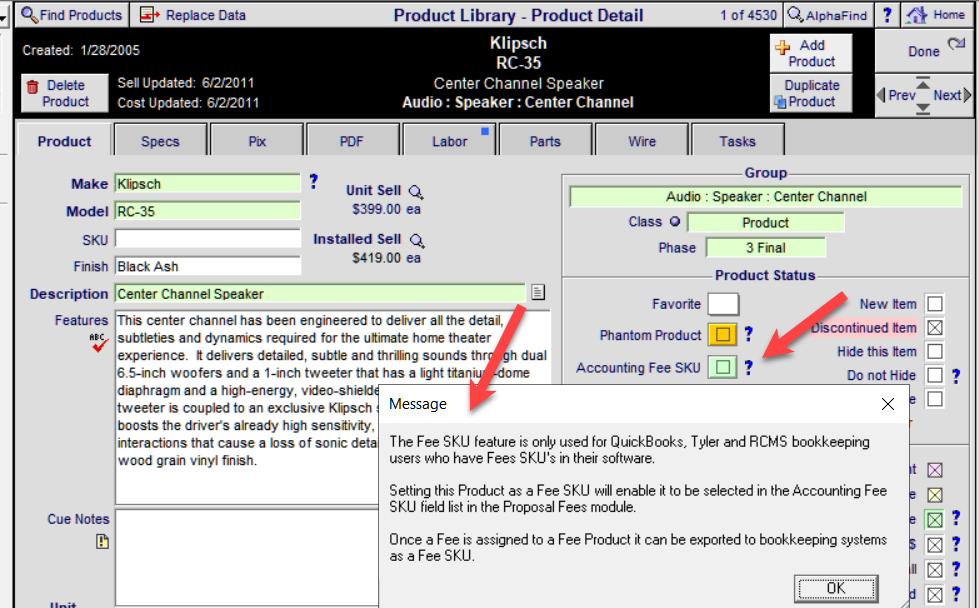Add a new product
Viewport: 979px width, 608px height.
[811, 53]
